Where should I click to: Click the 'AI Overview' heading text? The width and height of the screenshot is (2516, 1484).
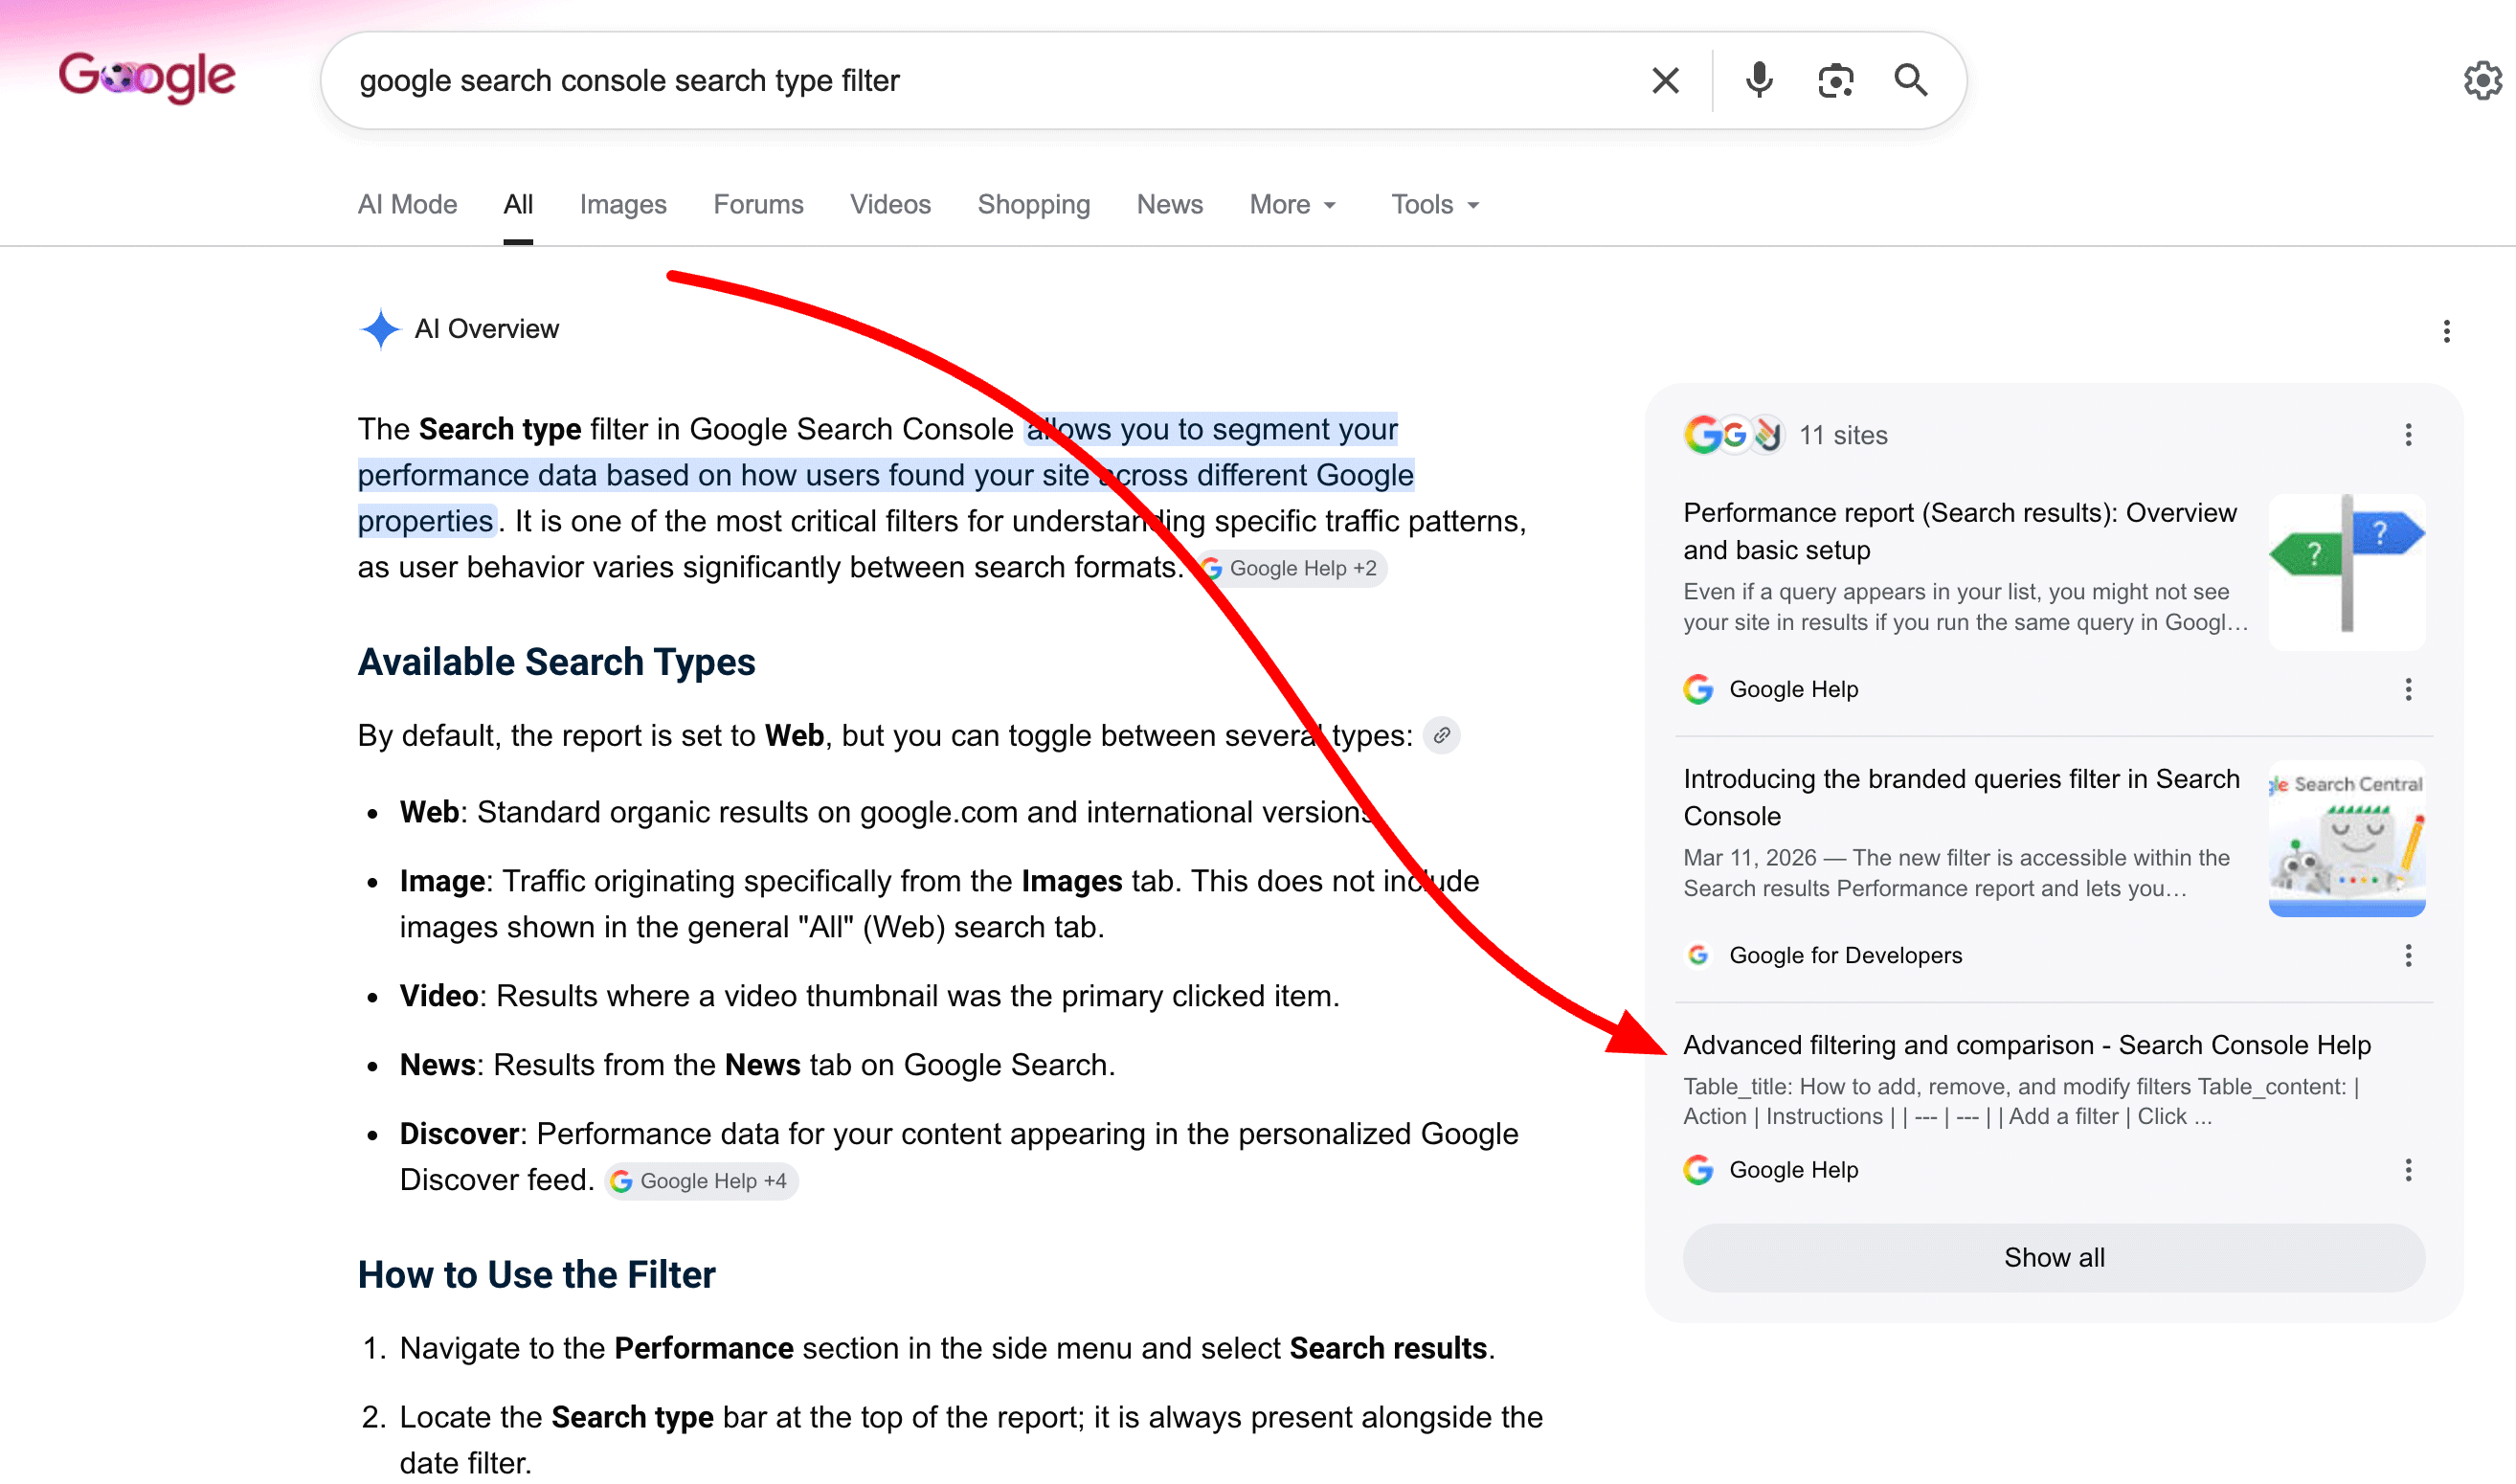point(486,329)
